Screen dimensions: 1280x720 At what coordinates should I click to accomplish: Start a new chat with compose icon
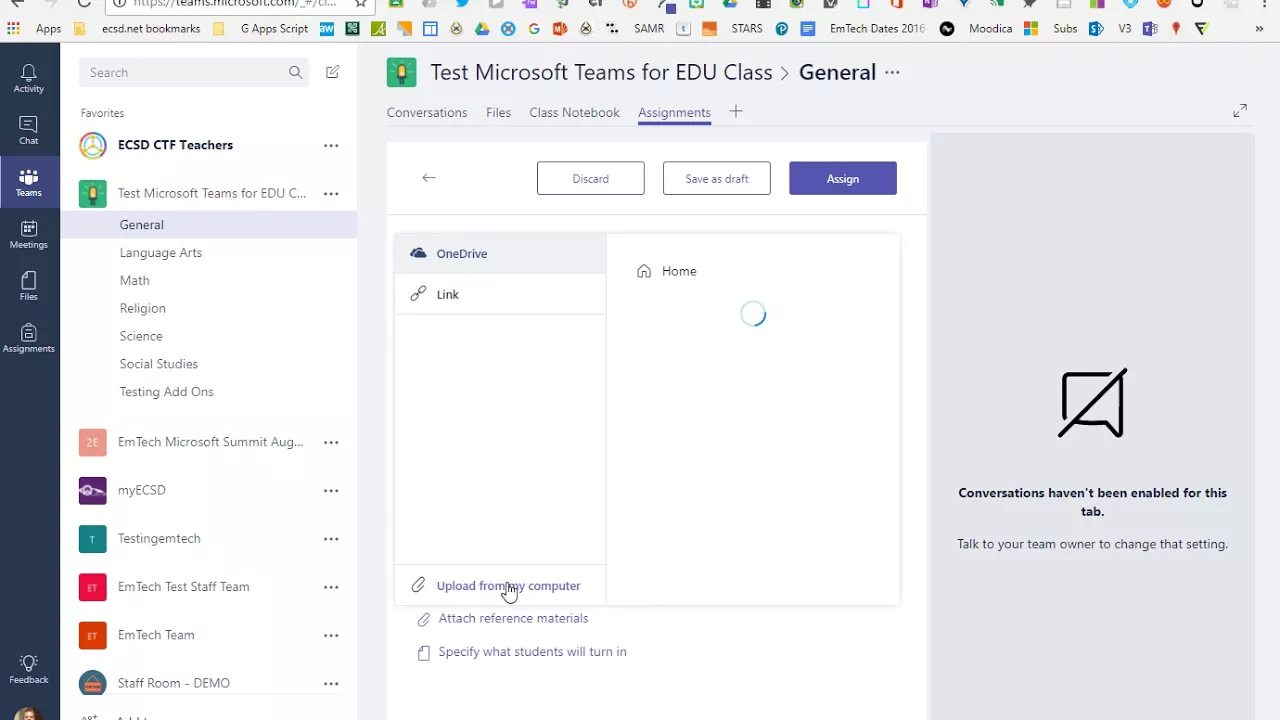pos(333,72)
